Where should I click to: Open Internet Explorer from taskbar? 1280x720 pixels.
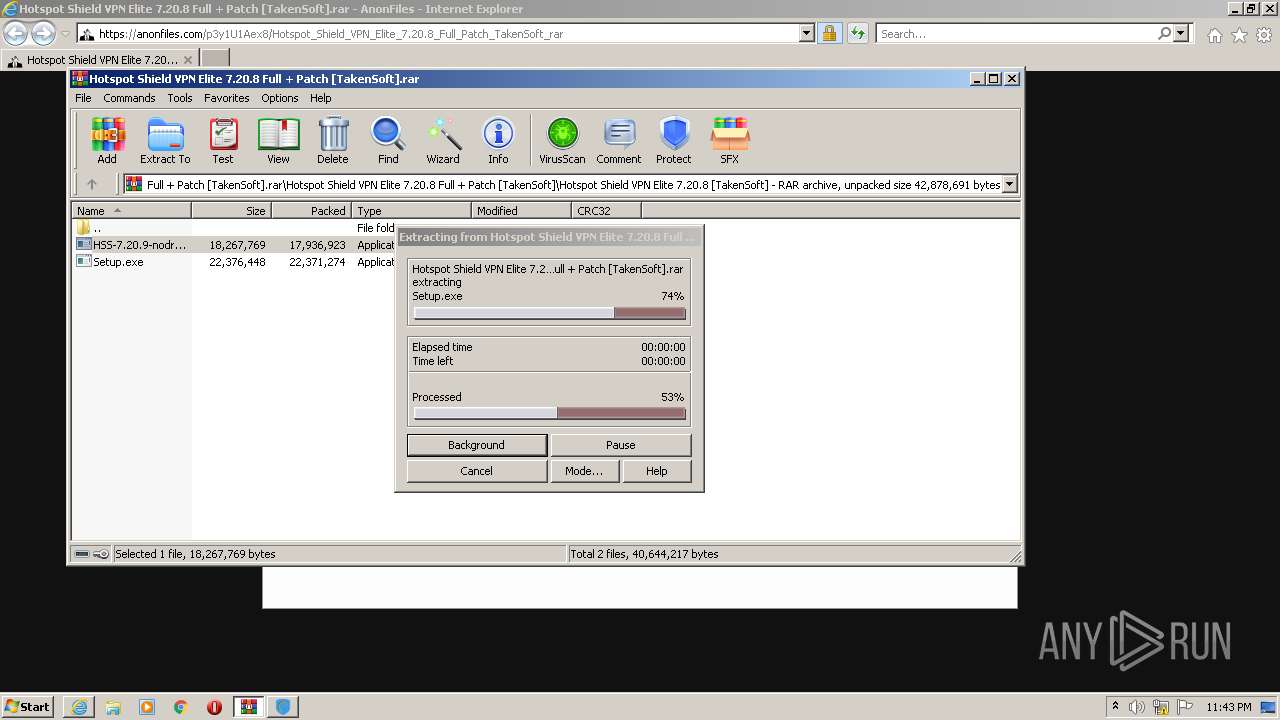tap(79, 706)
